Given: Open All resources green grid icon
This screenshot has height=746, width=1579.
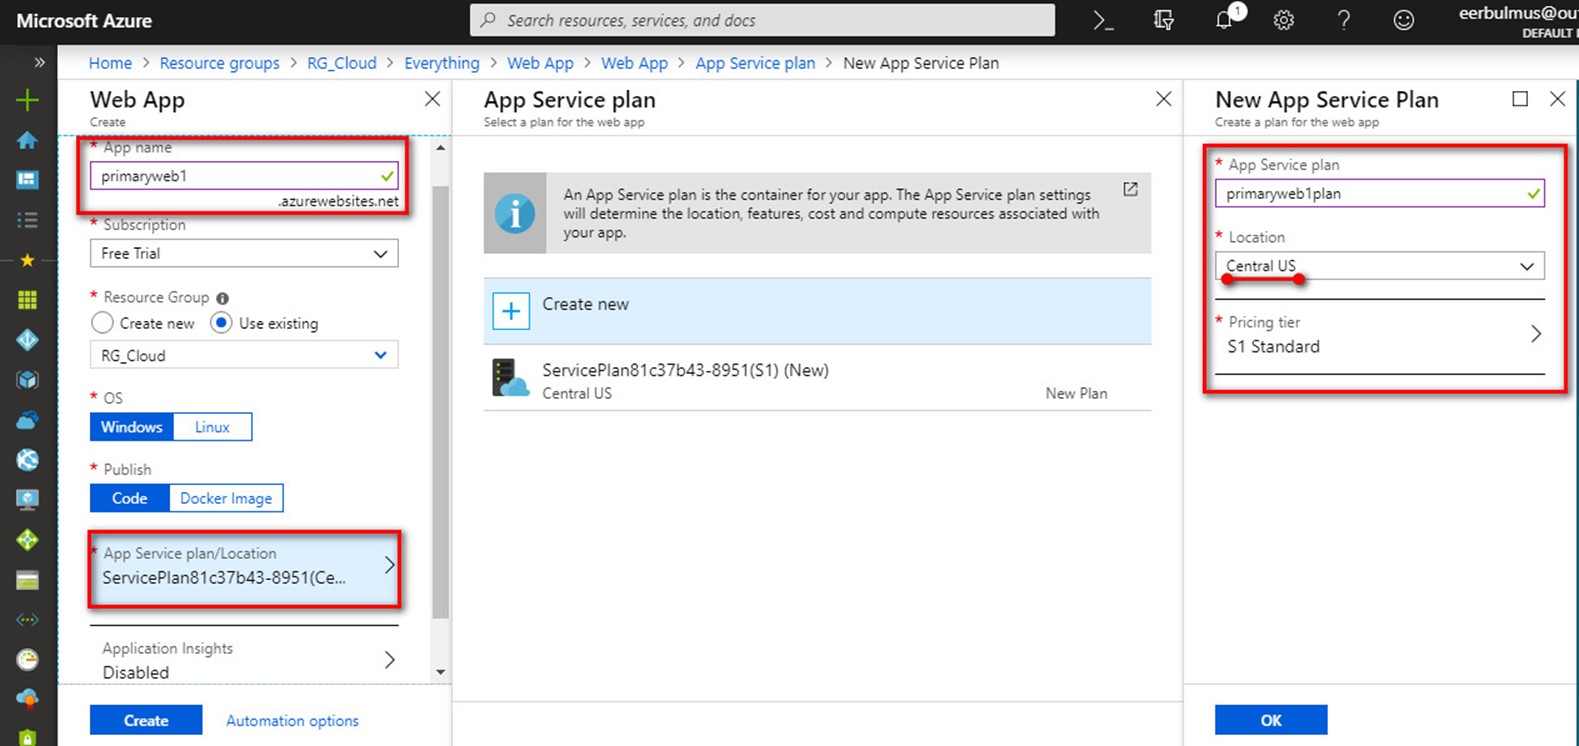Looking at the screenshot, I should 27,300.
